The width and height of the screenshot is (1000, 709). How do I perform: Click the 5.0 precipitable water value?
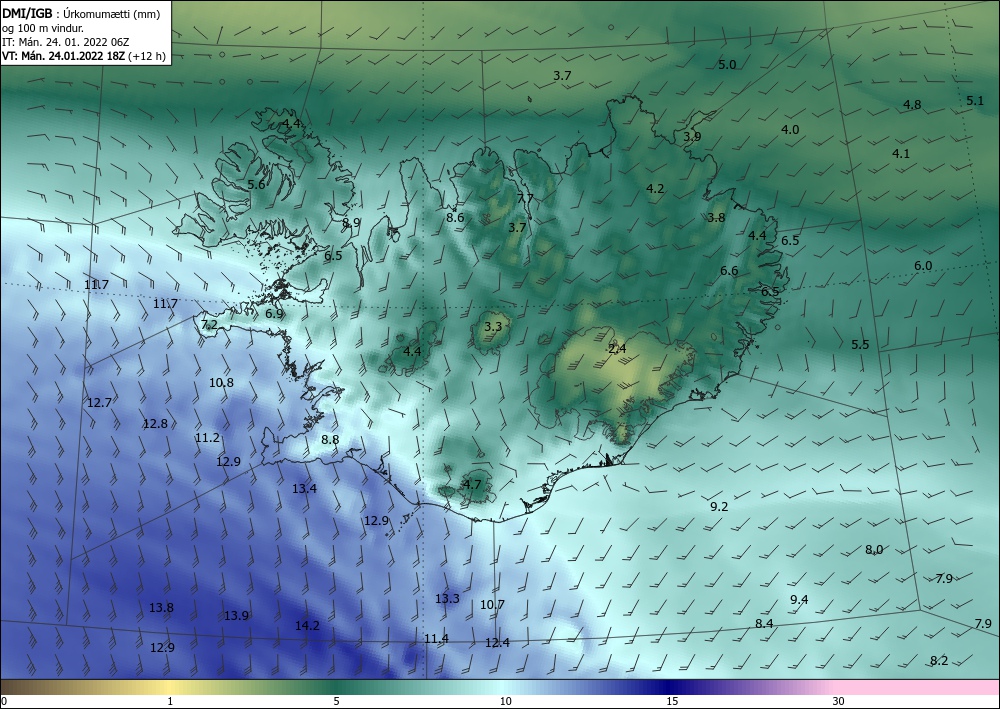[727, 64]
